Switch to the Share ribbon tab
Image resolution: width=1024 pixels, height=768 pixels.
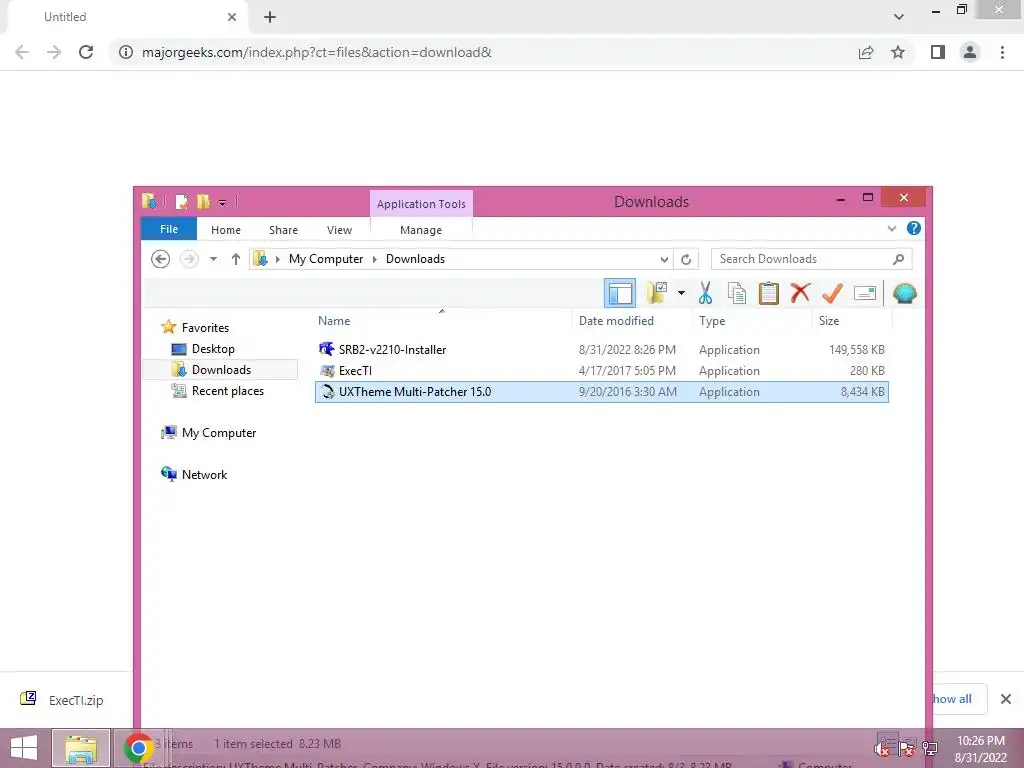tap(283, 230)
